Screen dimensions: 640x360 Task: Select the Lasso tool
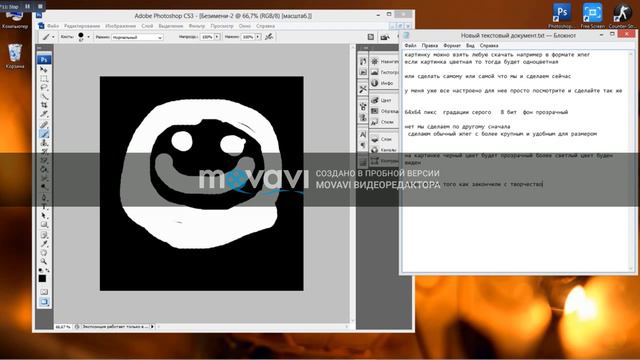(44, 87)
